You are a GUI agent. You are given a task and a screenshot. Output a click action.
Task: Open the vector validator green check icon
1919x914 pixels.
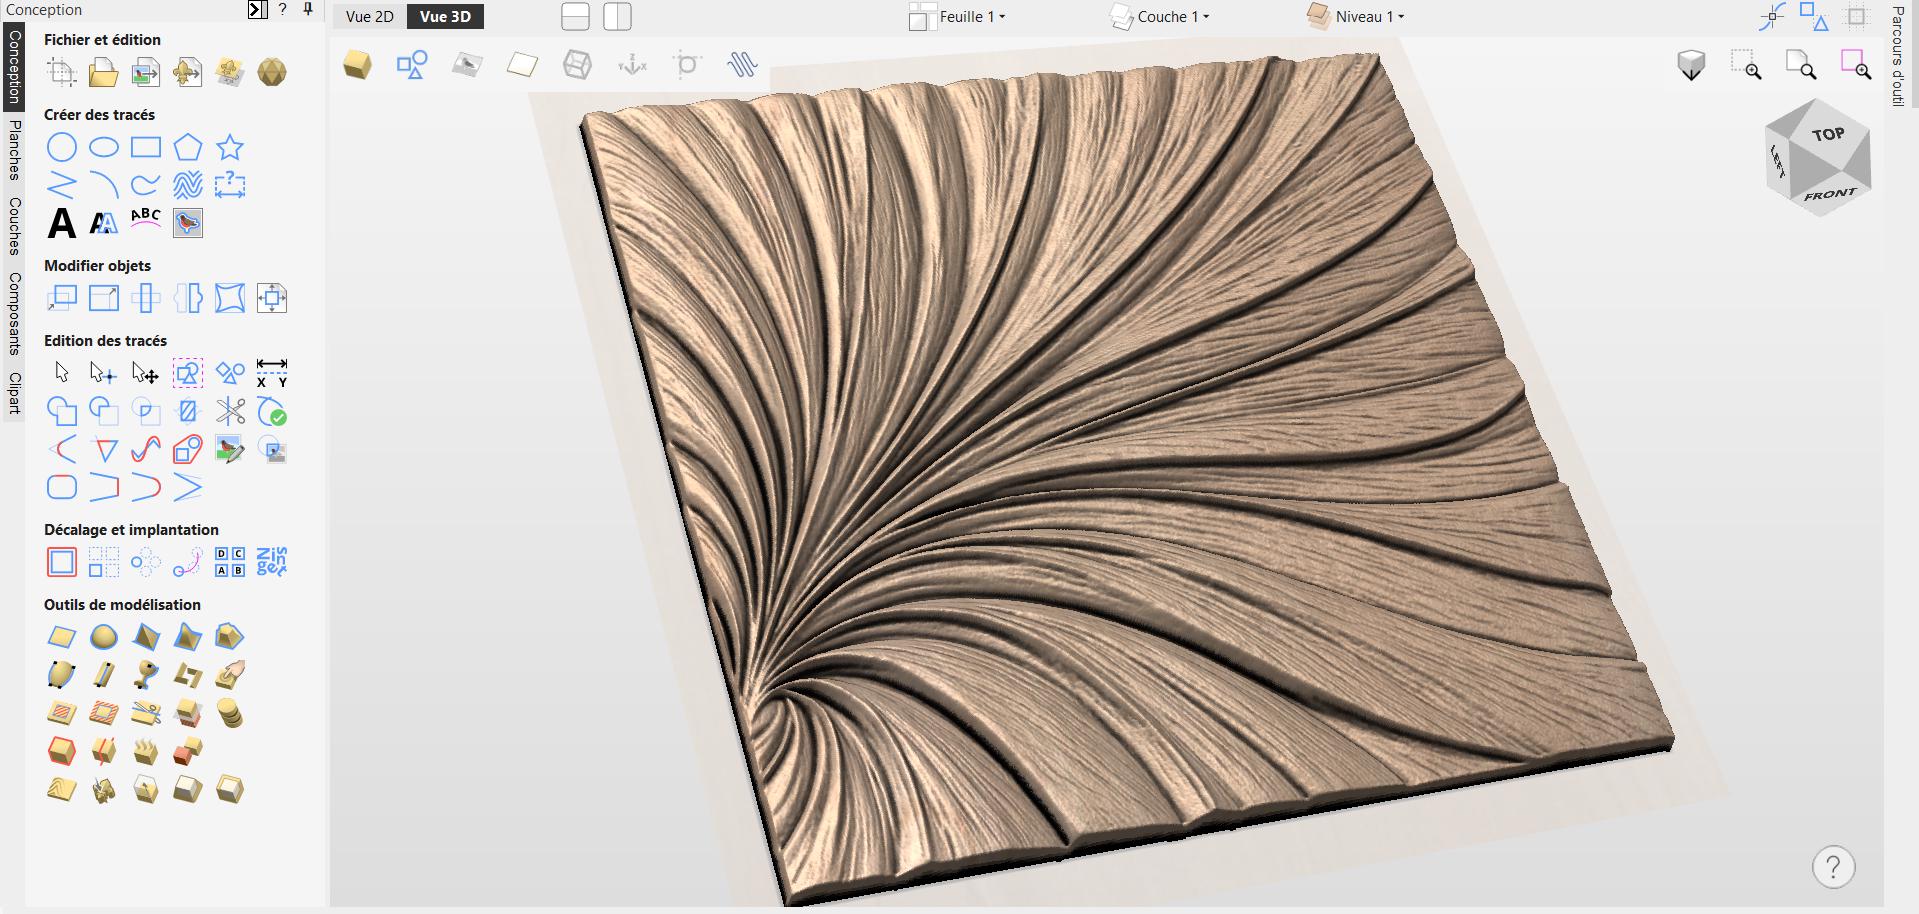coord(272,411)
